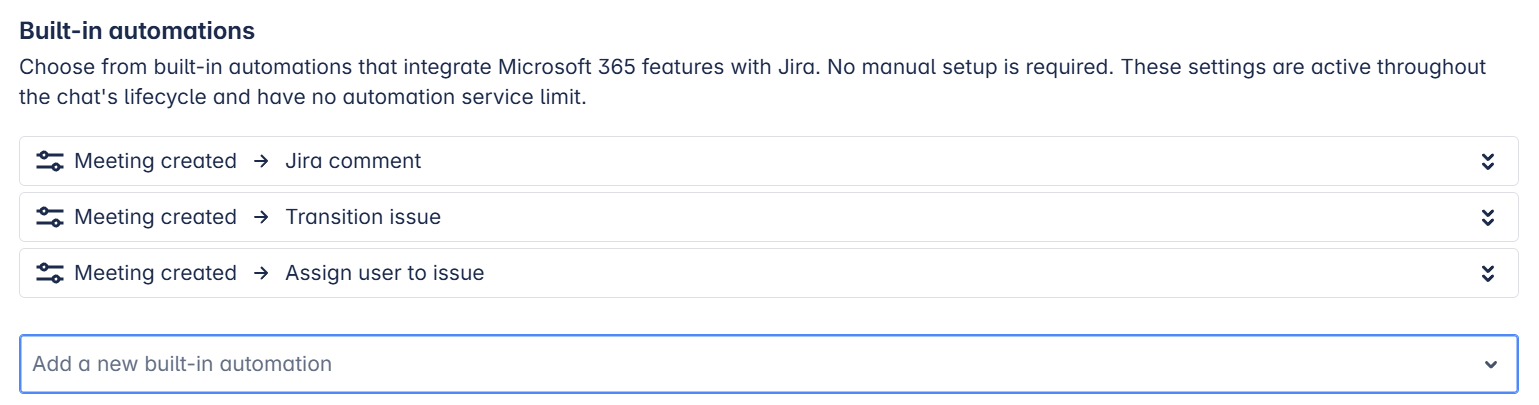Focus the new built-in automation placeholder text
The height and width of the screenshot is (405, 1539).
[x=182, y=364]
